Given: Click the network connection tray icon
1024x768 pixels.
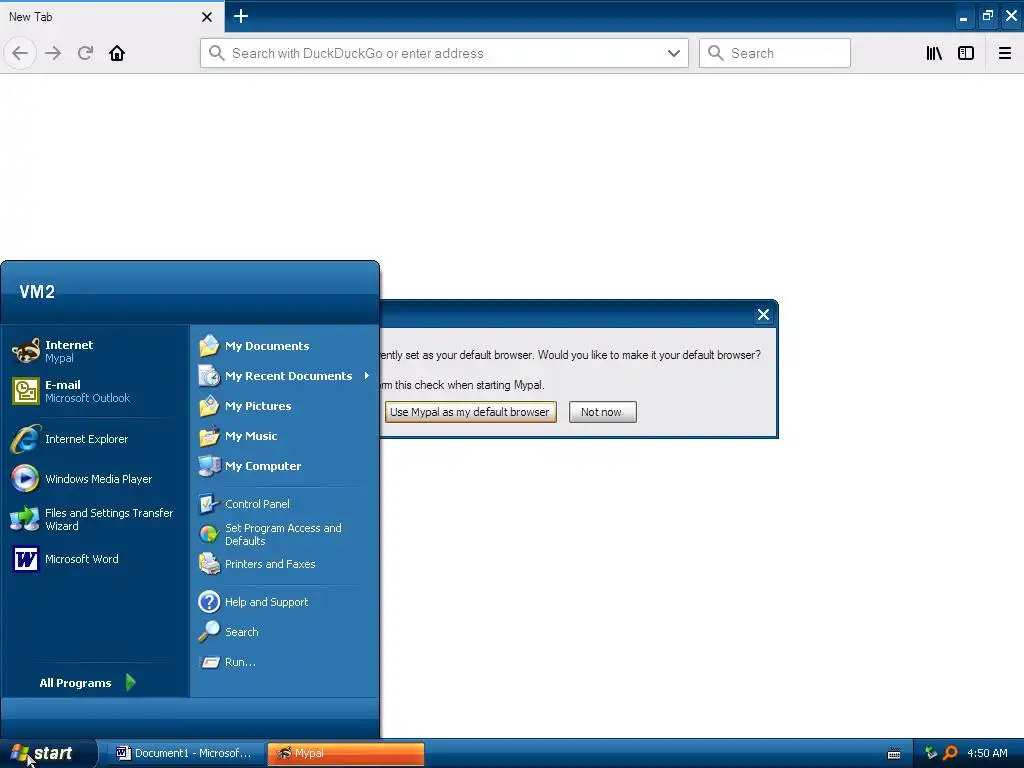Looking at the screenshot, I should point(931,753).
